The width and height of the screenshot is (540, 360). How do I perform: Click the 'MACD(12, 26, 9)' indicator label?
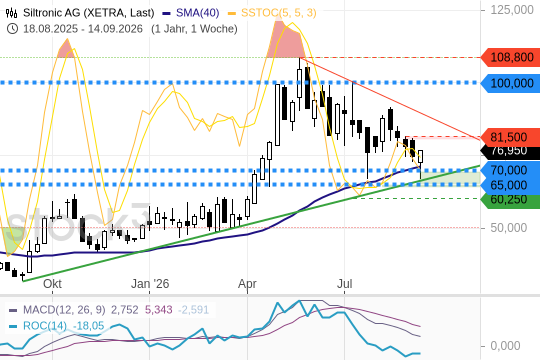[64, 310]
